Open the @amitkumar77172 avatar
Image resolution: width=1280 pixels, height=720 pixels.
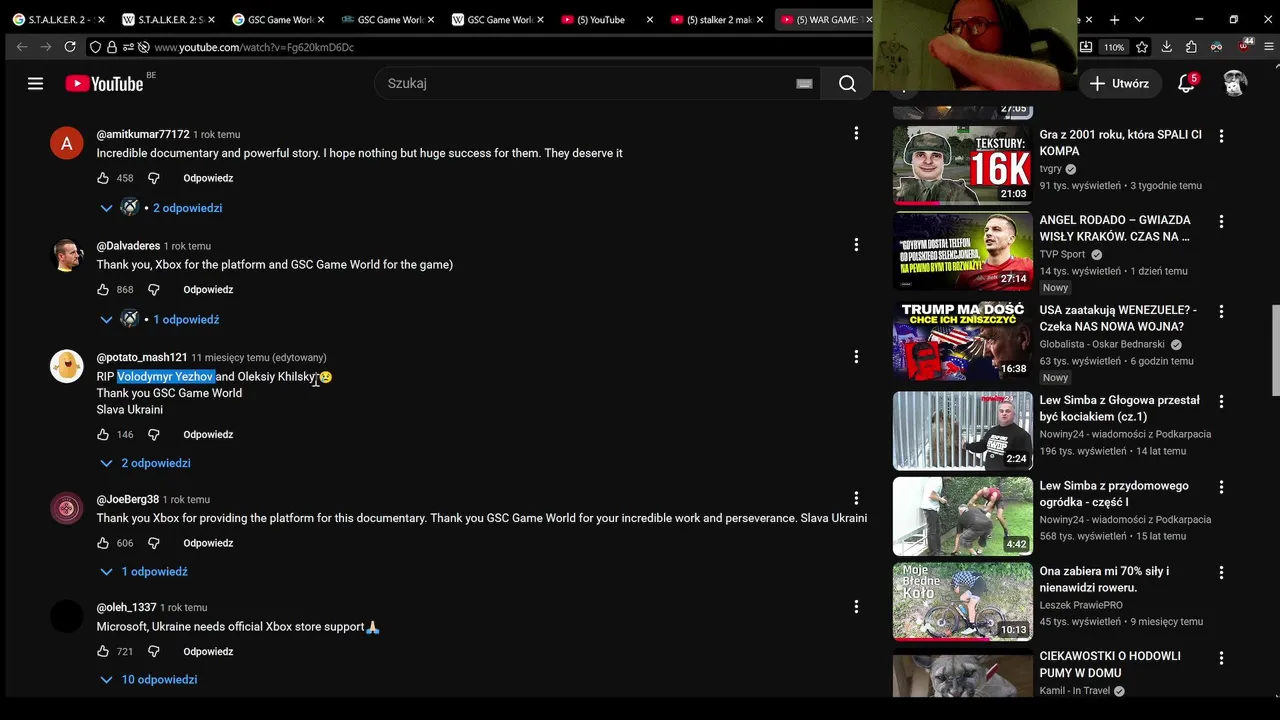pos(67,144)
